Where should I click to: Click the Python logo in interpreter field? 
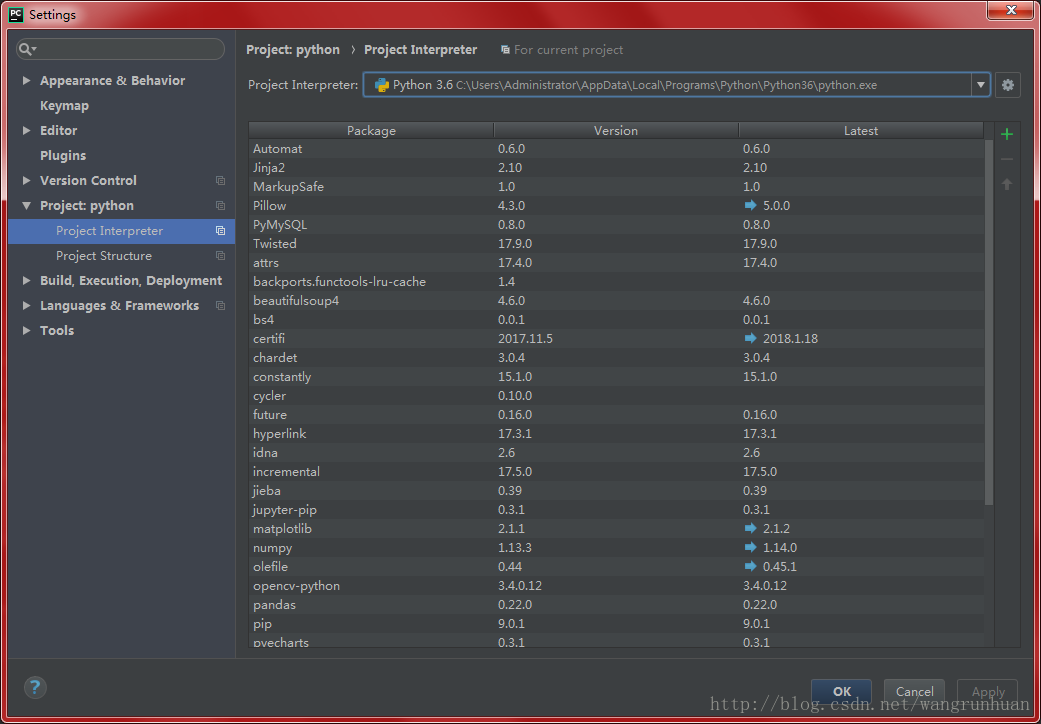[x=382, y=85]
